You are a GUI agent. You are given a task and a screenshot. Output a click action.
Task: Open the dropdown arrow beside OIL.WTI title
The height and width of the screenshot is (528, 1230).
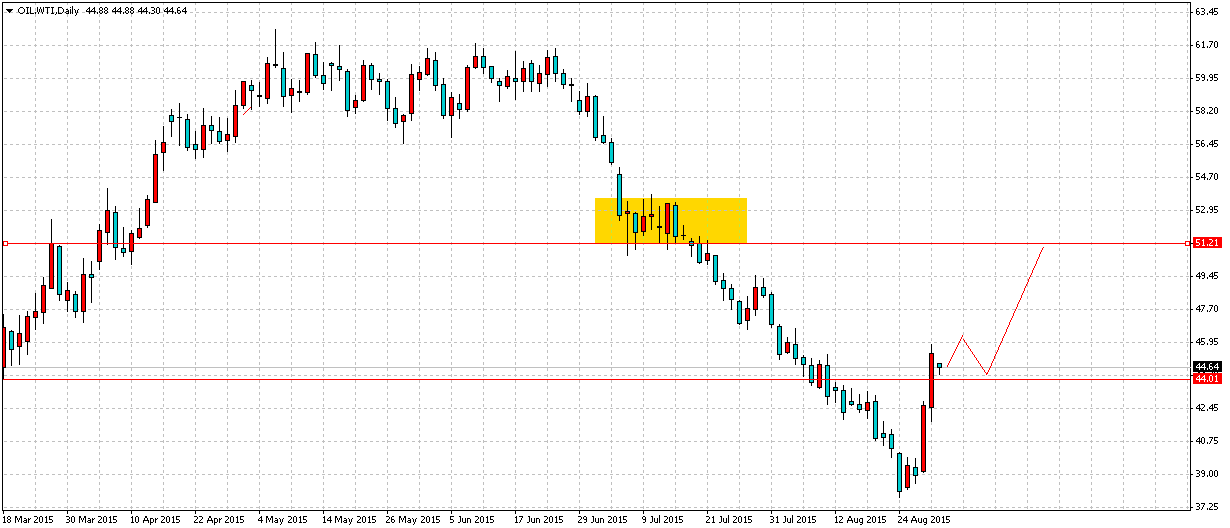9,9
